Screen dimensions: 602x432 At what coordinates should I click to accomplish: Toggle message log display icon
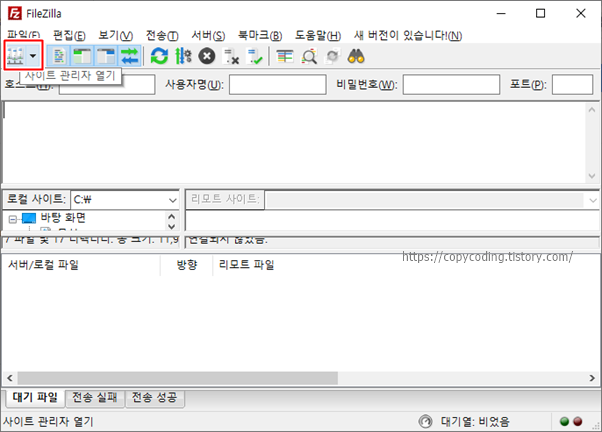pyautogui.click(x=59, y=56)
